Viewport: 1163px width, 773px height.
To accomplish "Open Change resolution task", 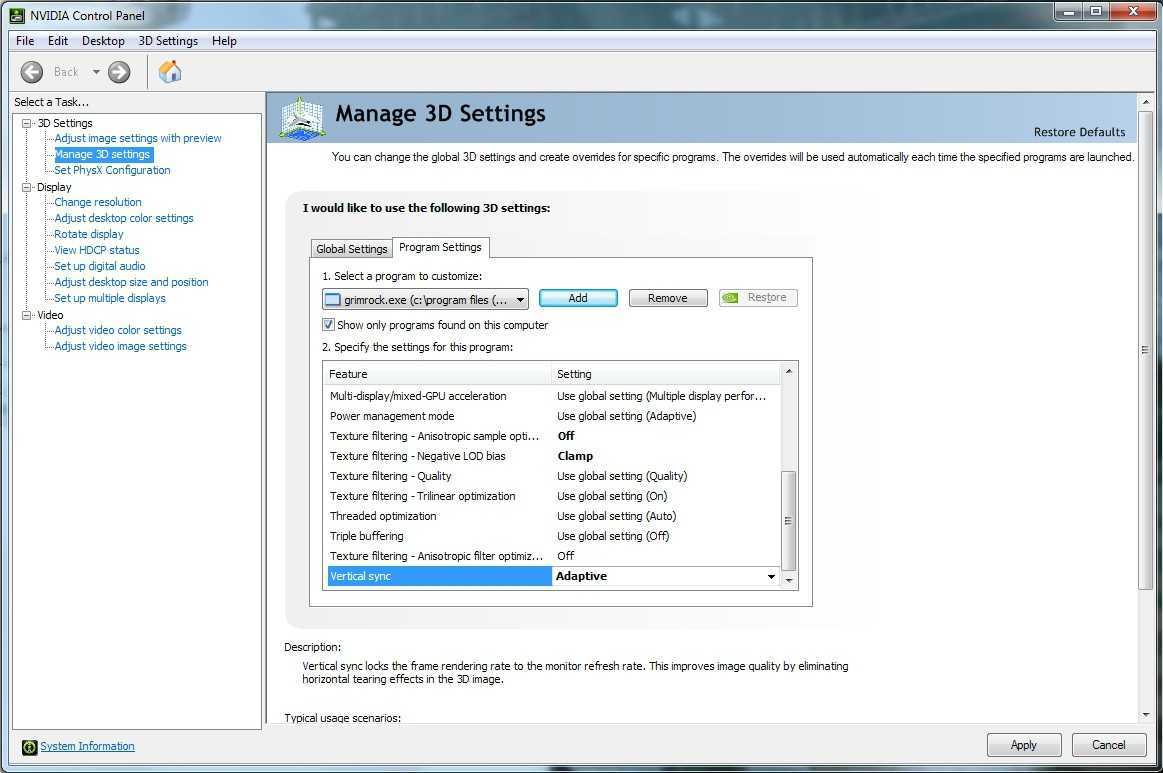I will (98, 202).
